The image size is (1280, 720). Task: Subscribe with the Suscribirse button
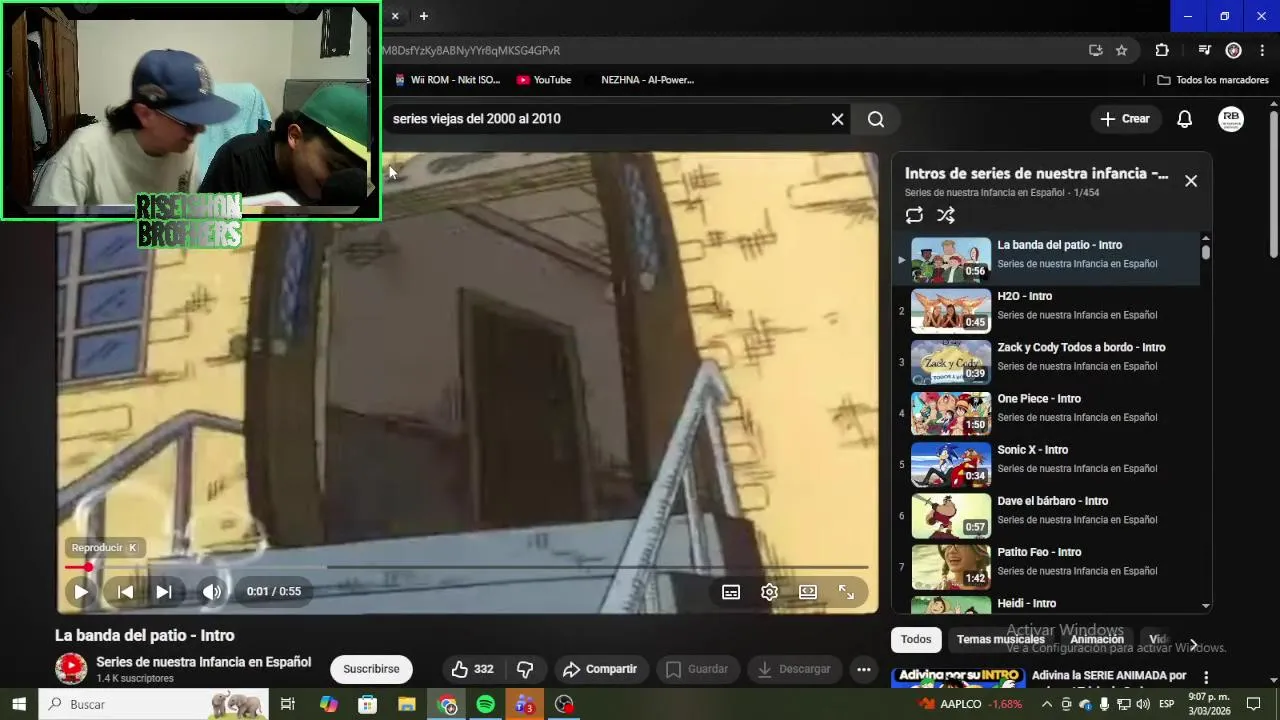(371, 669)
